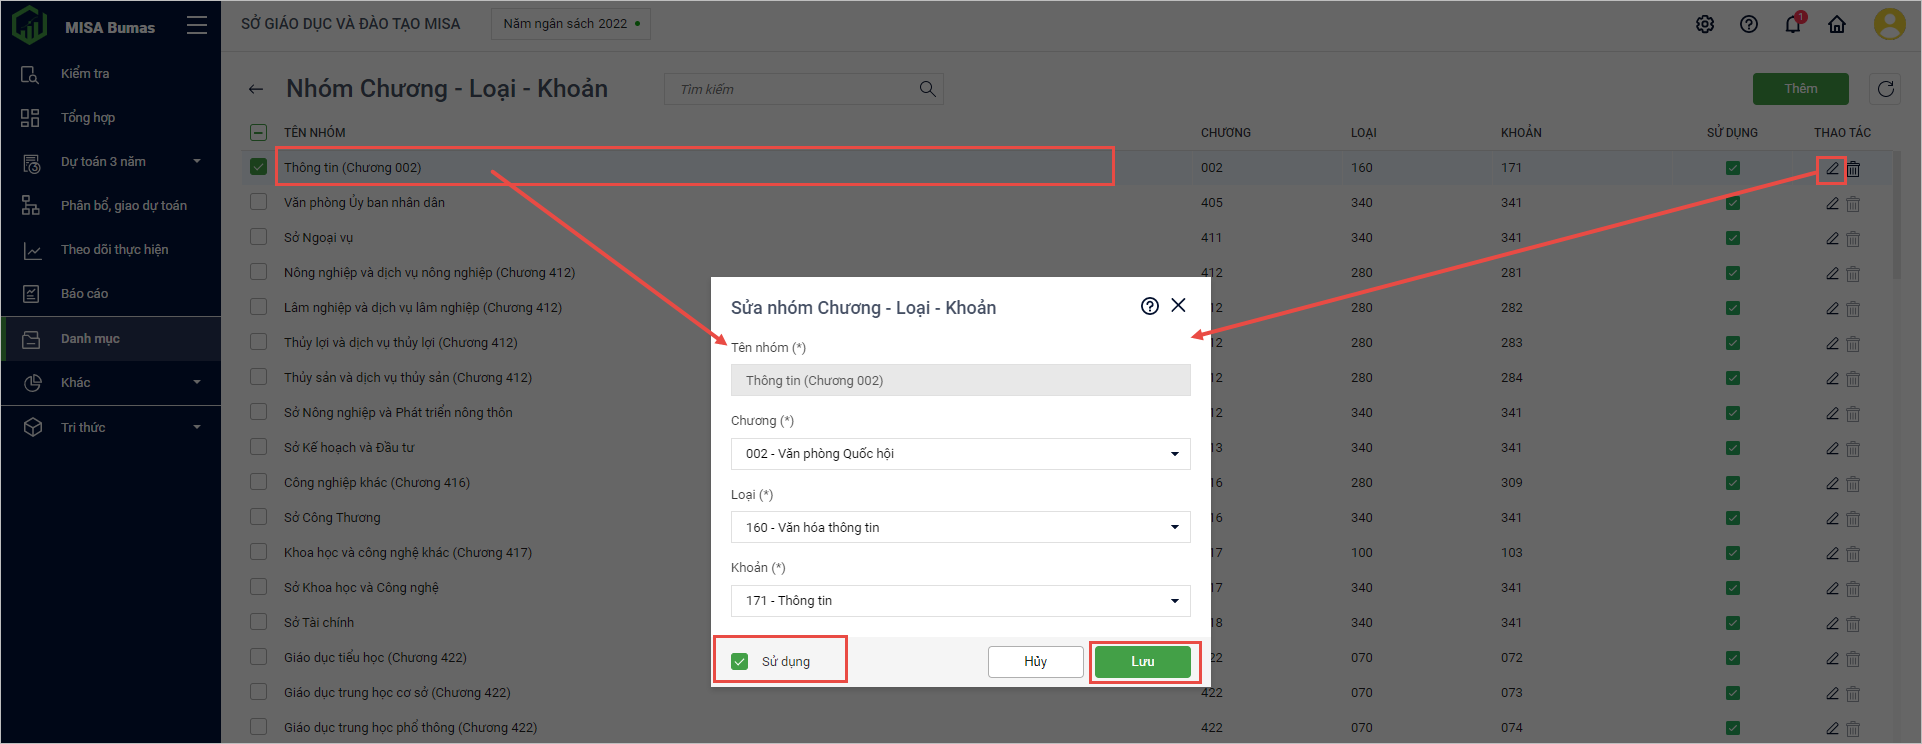1922x744 pixels.
Task: Expand the Khoản dropdown 171 - Thông tin
Action: pyautogui.click(x=960, y=601)
